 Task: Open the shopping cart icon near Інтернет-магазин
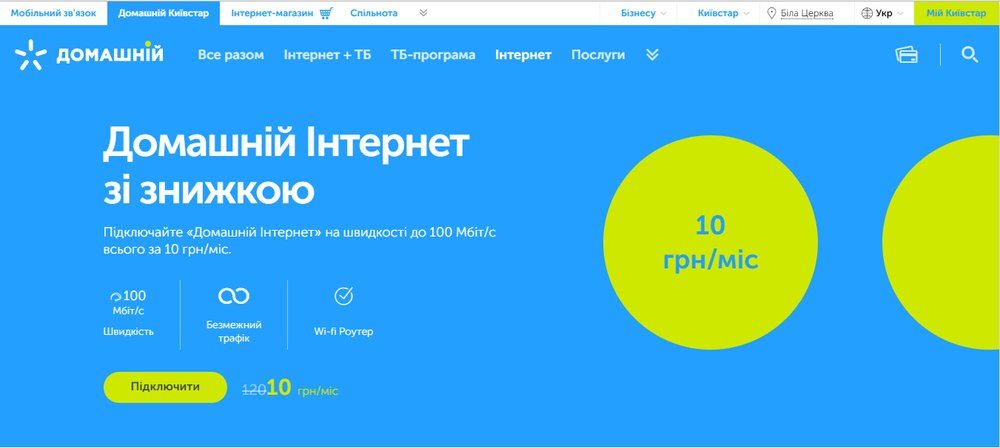pyautogui.click(x=327, y=13)
